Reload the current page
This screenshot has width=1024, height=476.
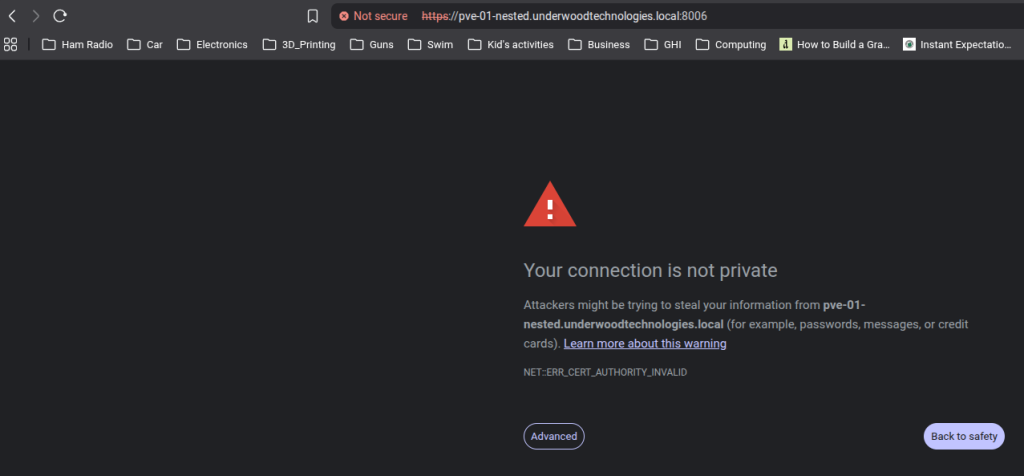click(x=60, y=16)
